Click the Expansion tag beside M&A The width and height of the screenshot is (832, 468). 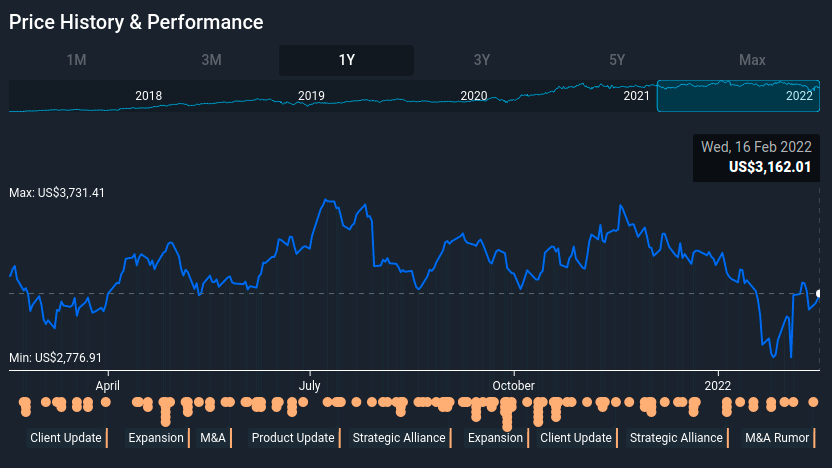[x=156, y=438]
